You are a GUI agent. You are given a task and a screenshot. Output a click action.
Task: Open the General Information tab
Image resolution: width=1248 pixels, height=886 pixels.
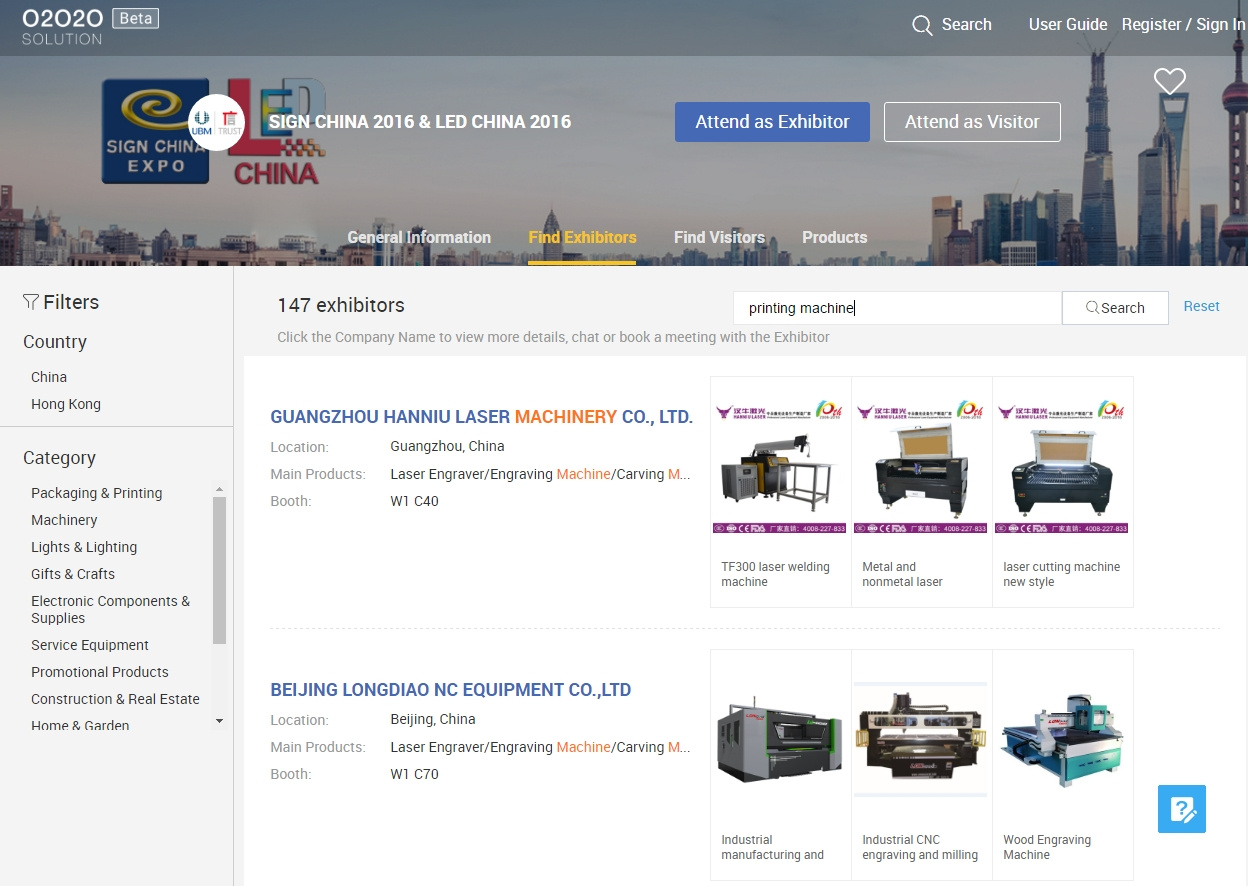click(x=419, y=237)
